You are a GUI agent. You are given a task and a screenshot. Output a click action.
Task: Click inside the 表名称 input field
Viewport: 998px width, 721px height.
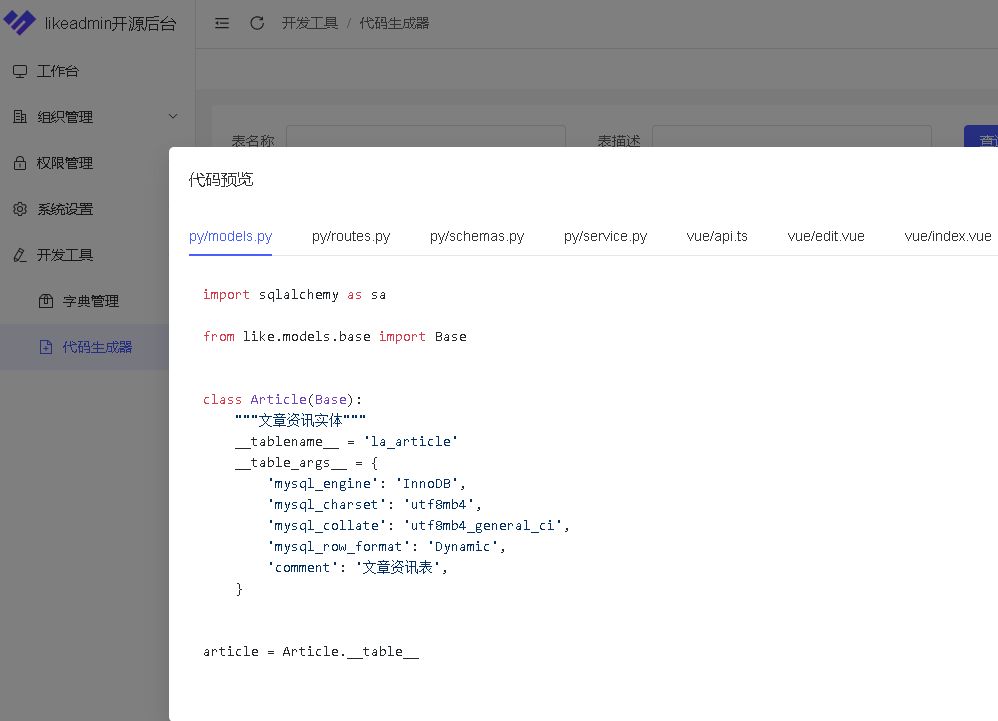click(425, 139)
